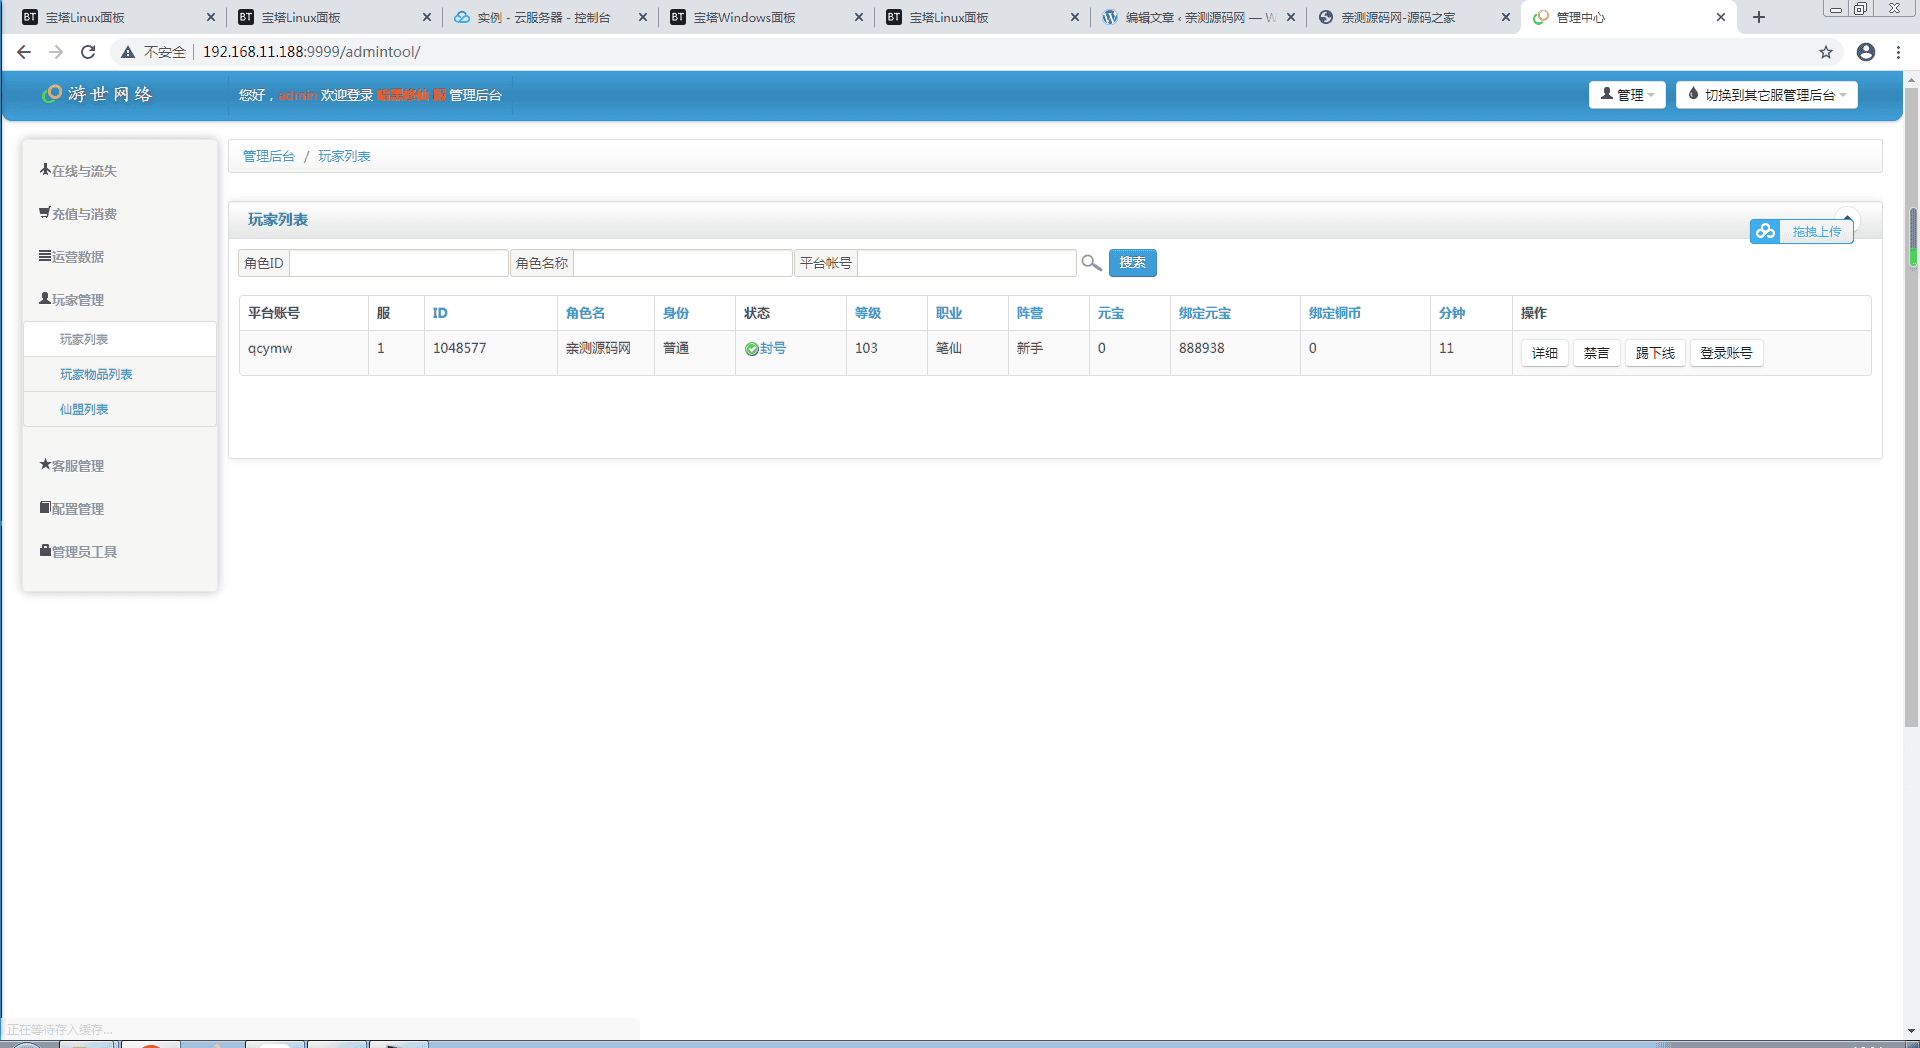1920x1048 pixels.
Task: Open the 管理 user dropdown
Action: click(1627, 95)
